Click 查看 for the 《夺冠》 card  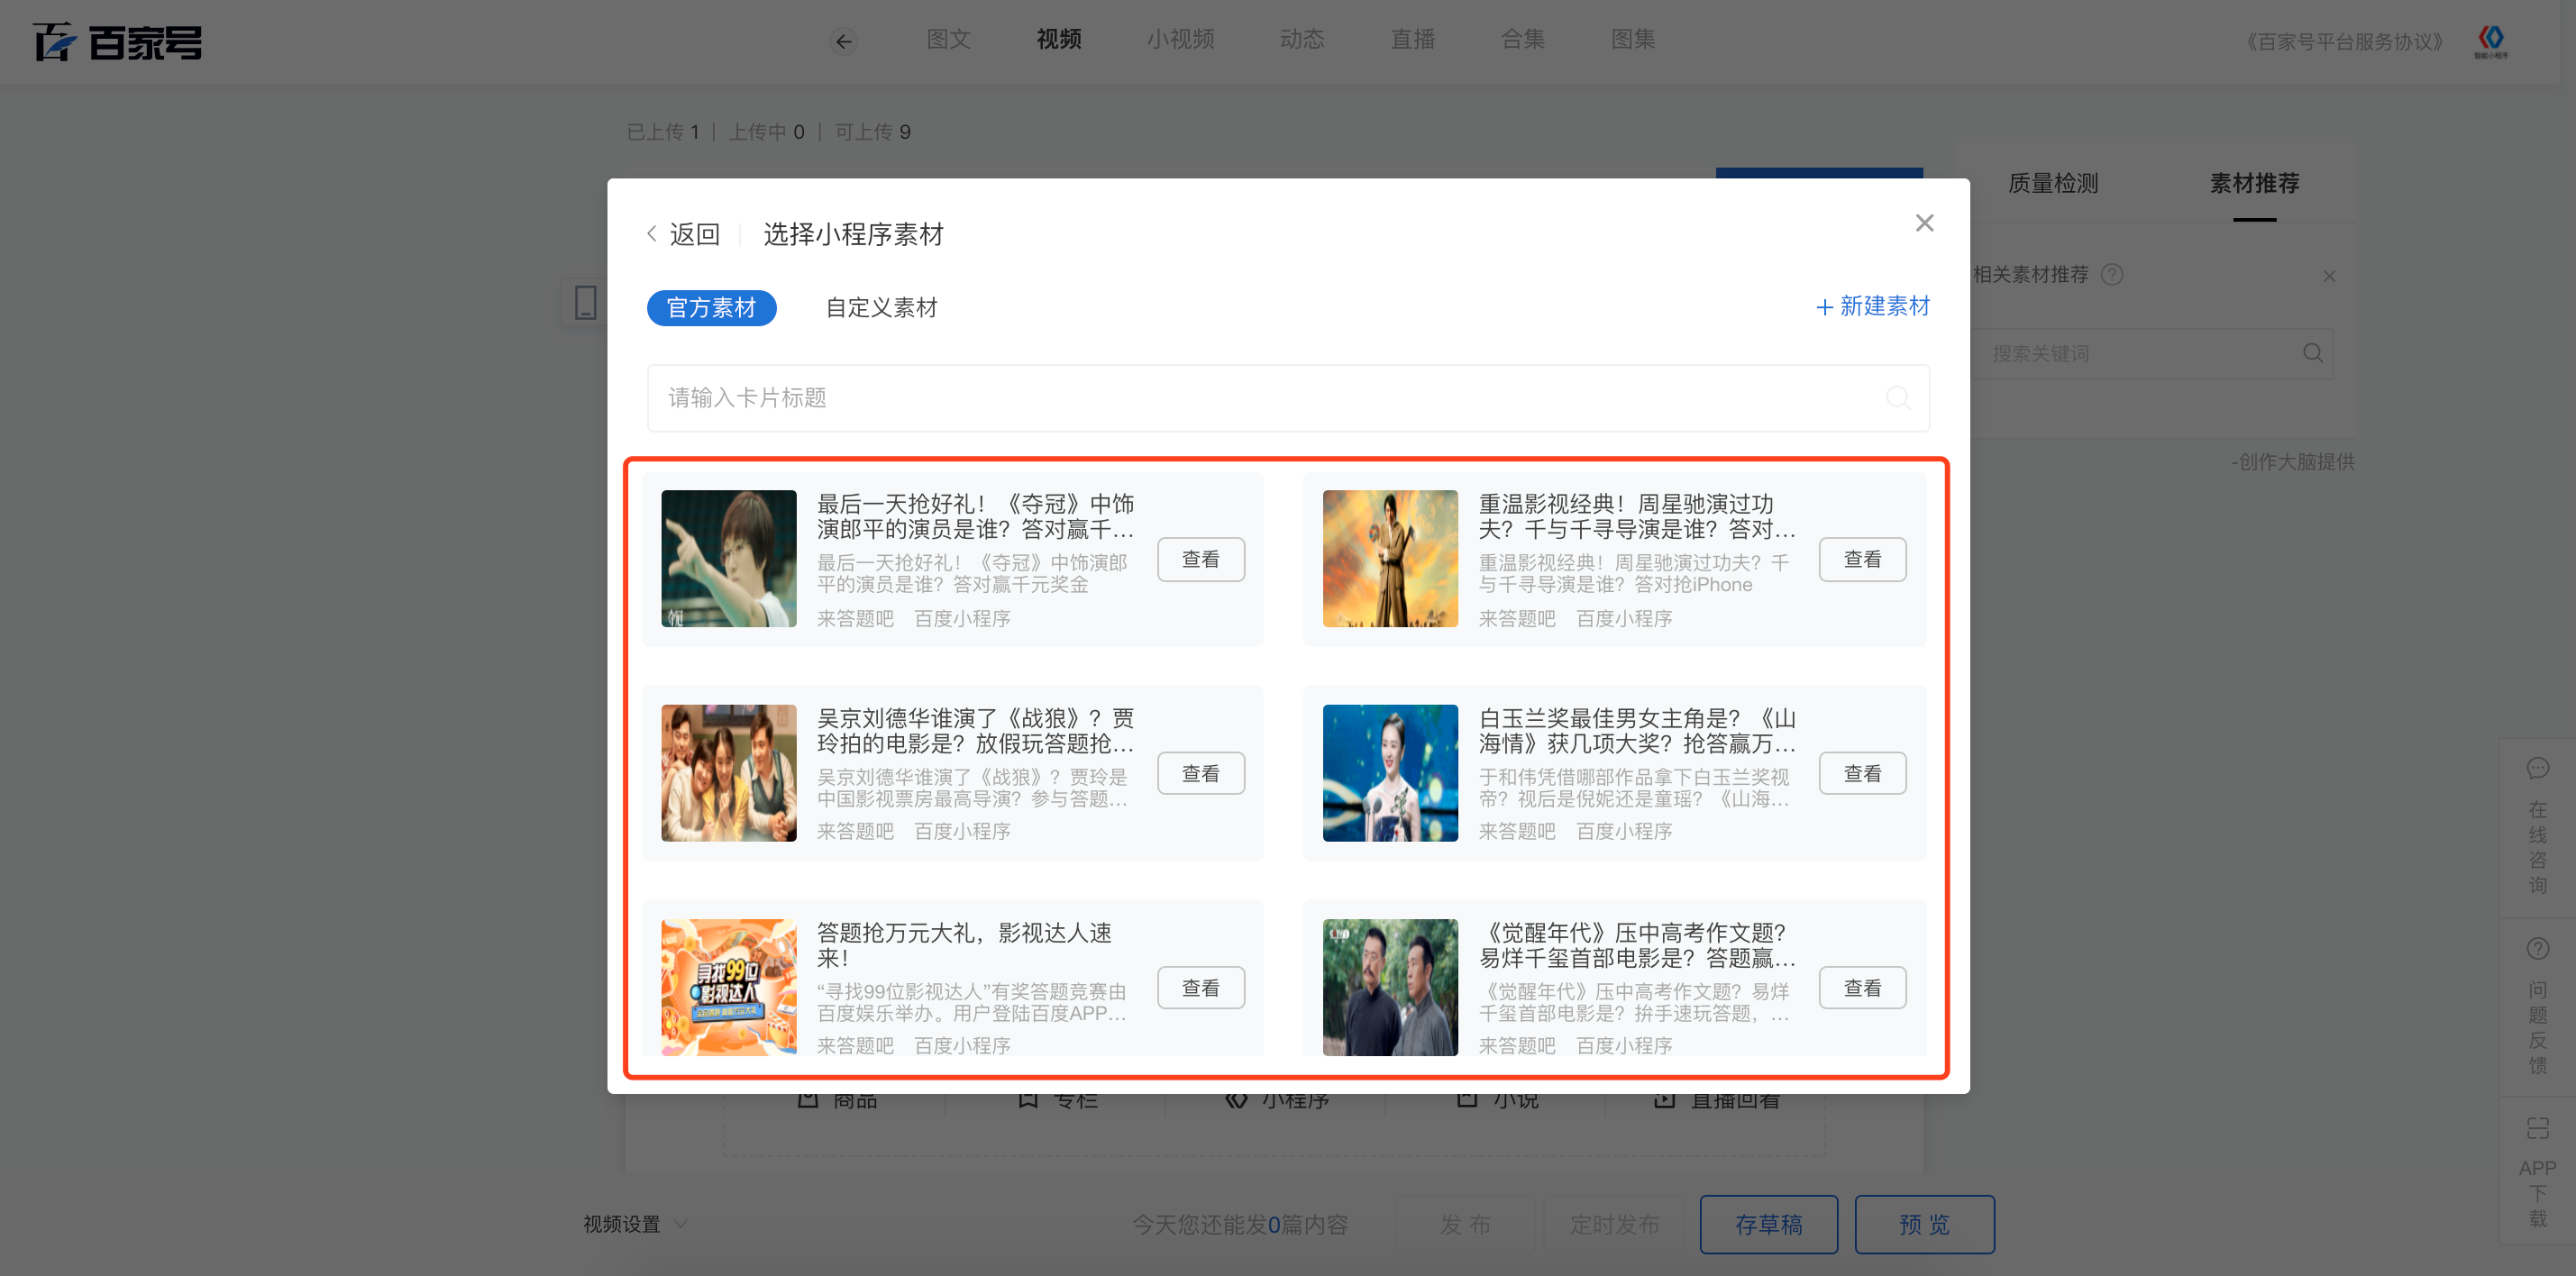(1200, 559)
